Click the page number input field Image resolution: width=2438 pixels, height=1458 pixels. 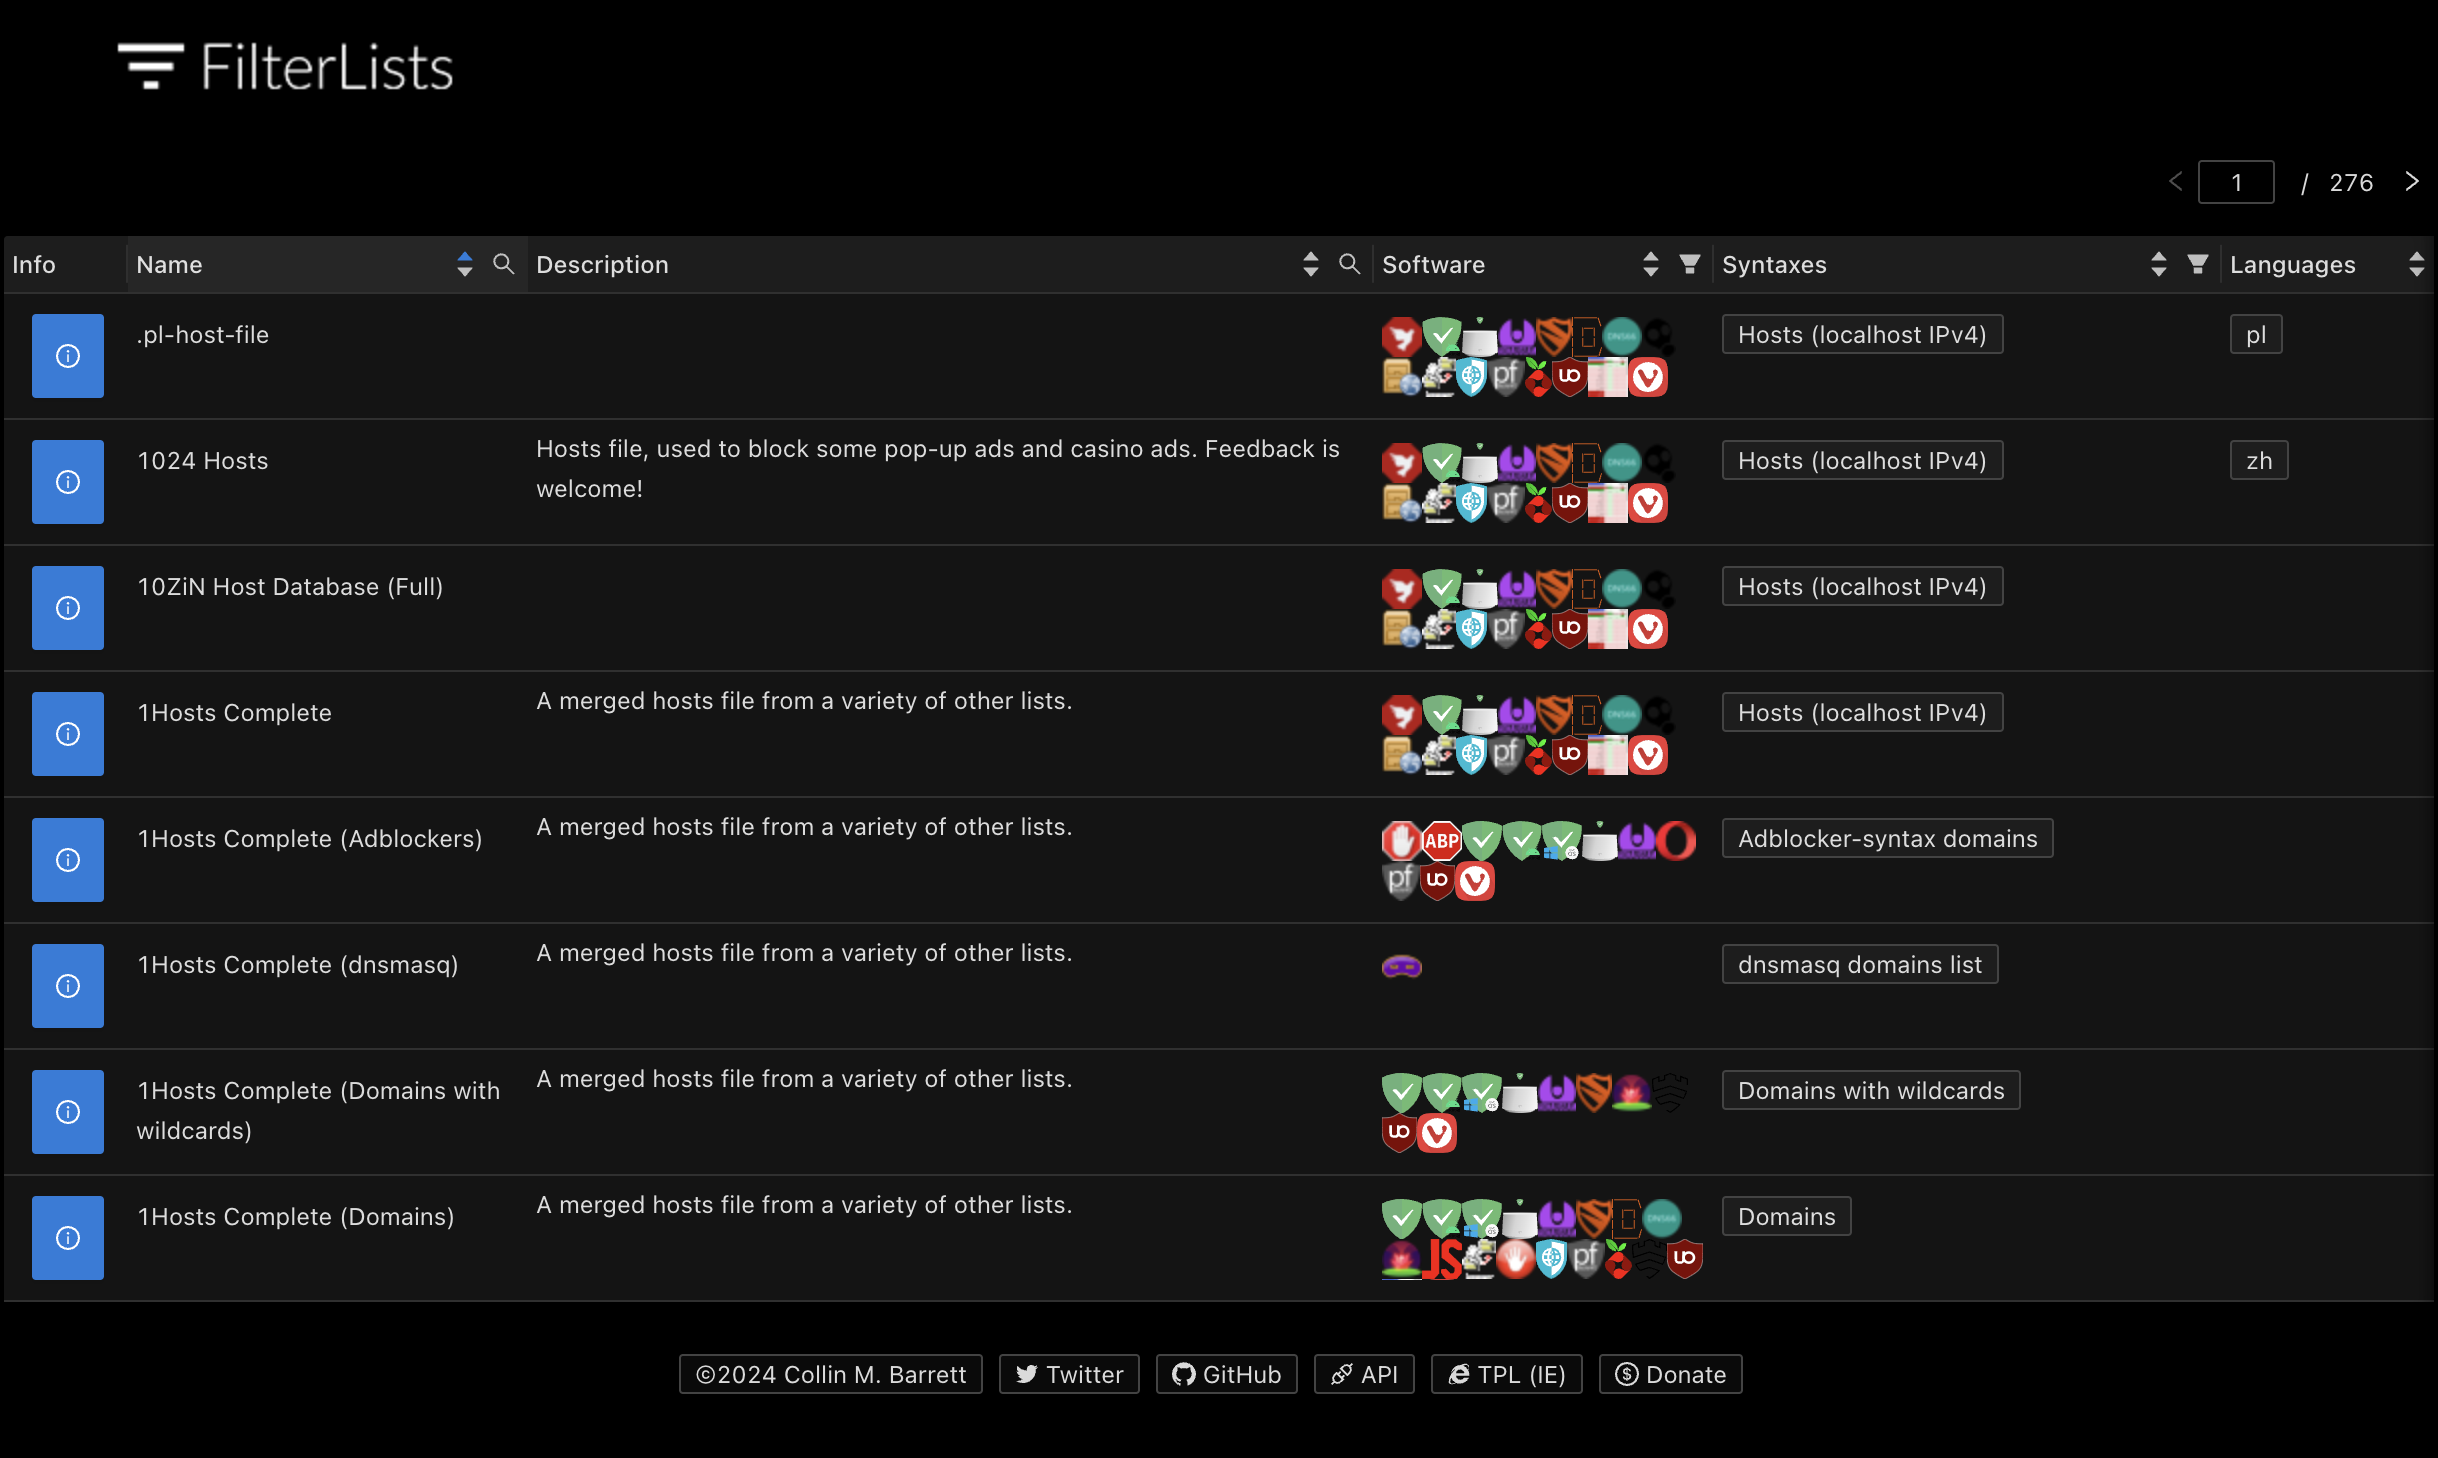(x=2236, y=182)
